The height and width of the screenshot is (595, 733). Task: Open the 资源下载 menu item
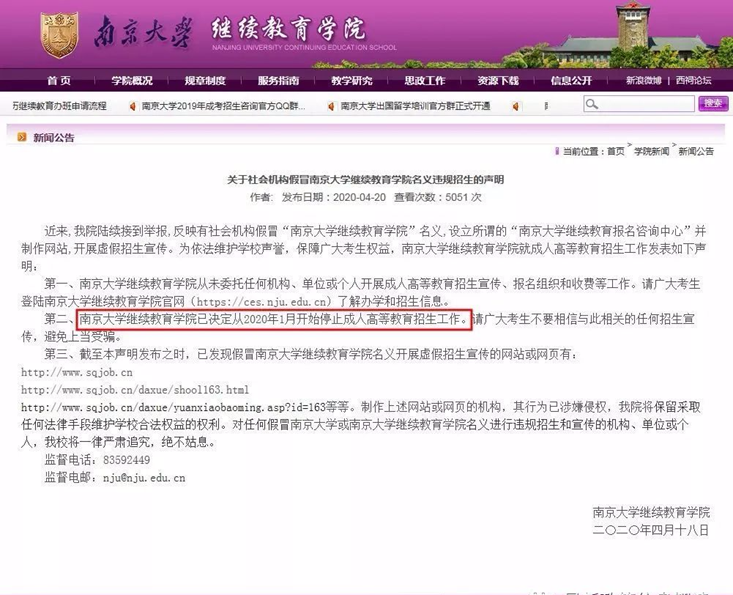(498, 80)
